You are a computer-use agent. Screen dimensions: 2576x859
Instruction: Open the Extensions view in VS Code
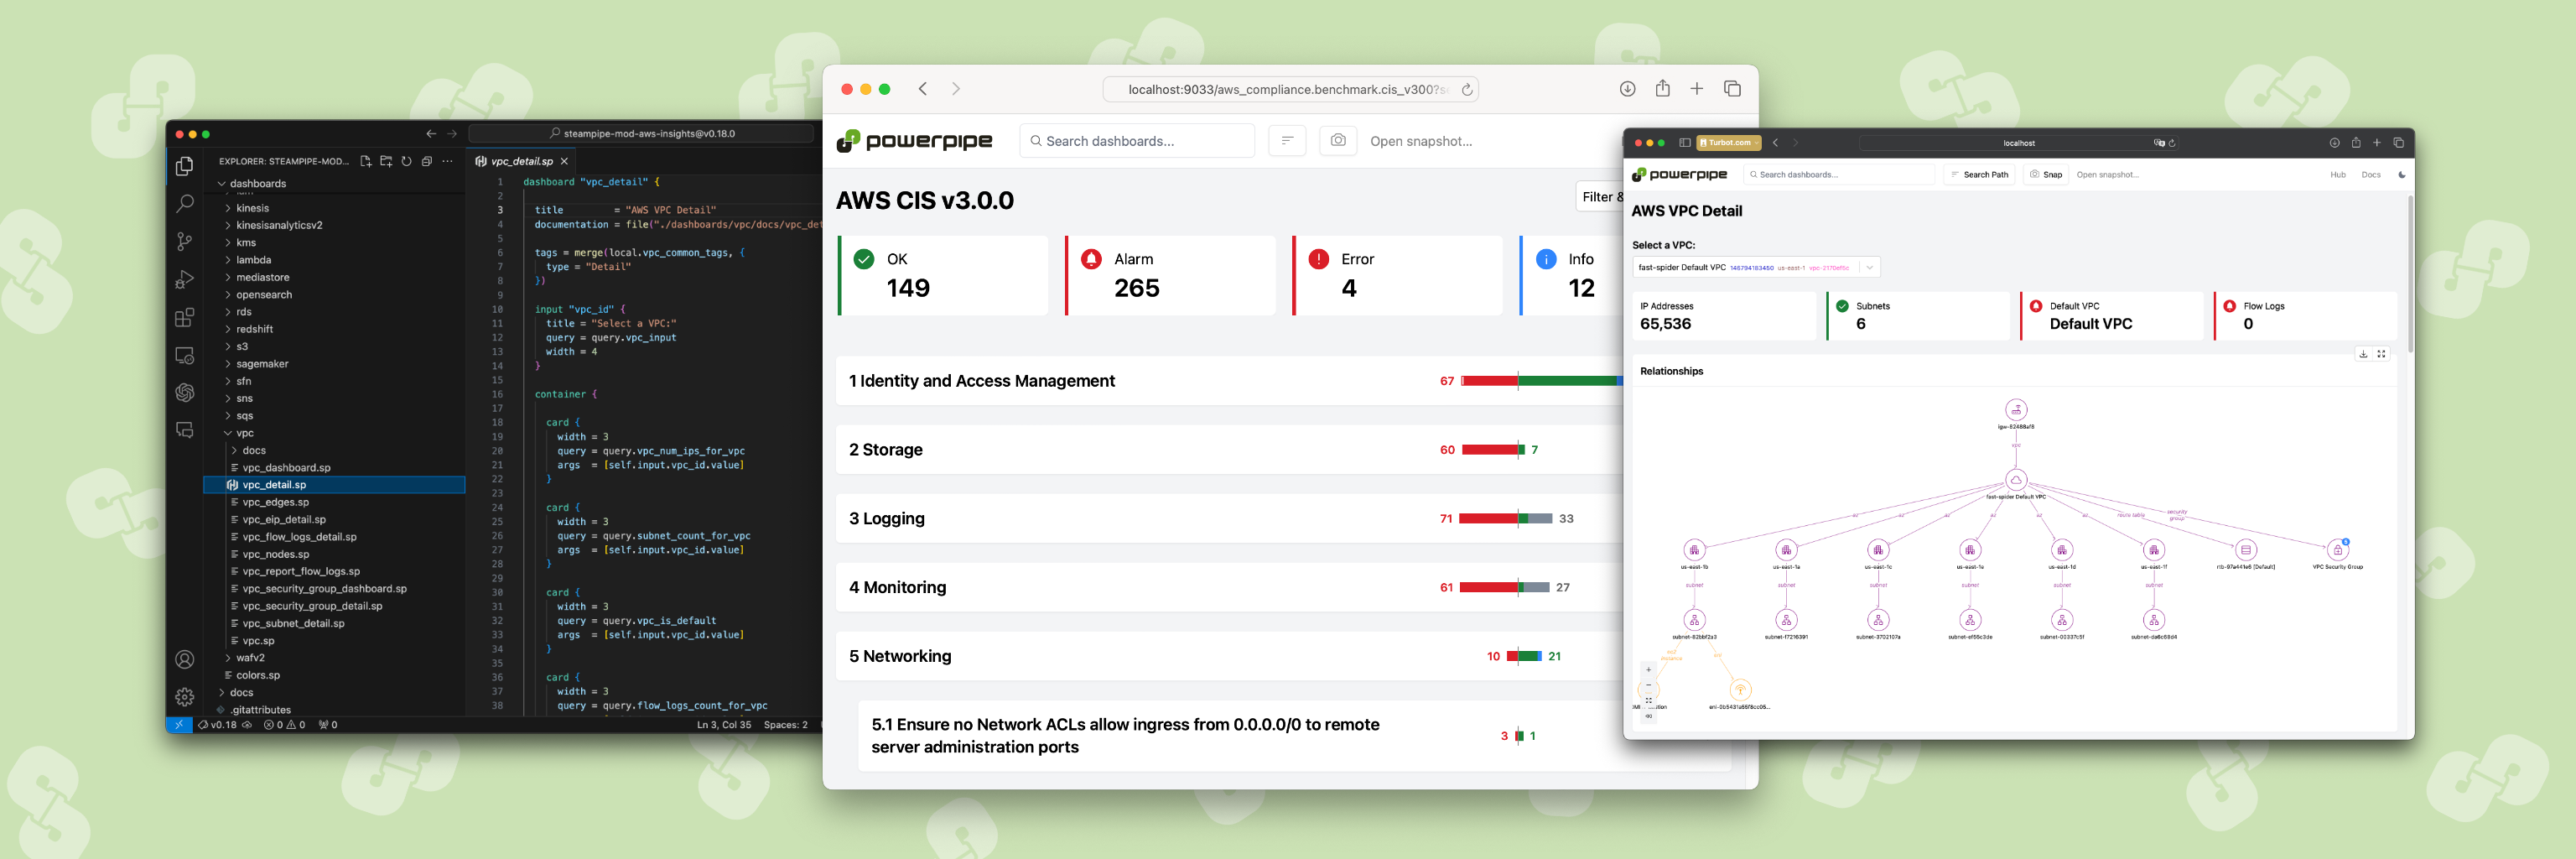pos(185,317)
